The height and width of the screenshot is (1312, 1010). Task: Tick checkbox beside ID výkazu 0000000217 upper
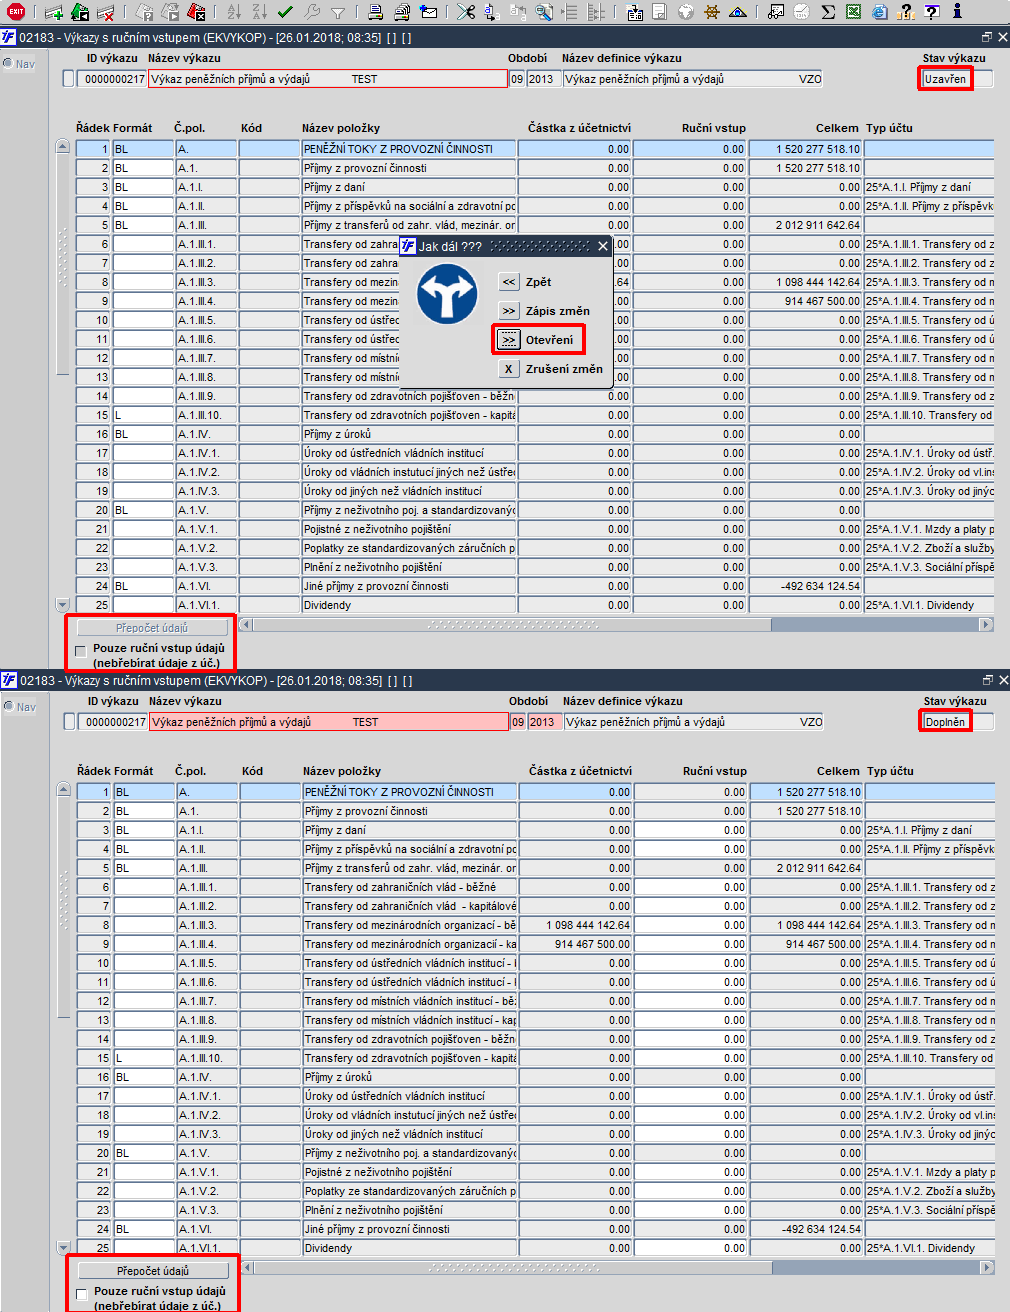click(68, 79)
